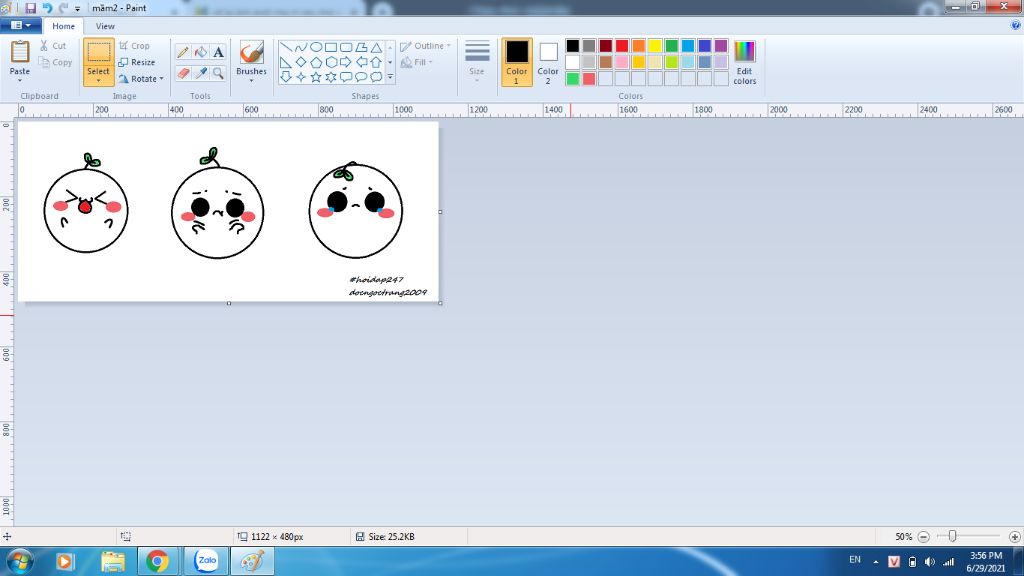The image size is (1024, 576).
Task: Set Color 2 as active color
Action: pos(548,62)
